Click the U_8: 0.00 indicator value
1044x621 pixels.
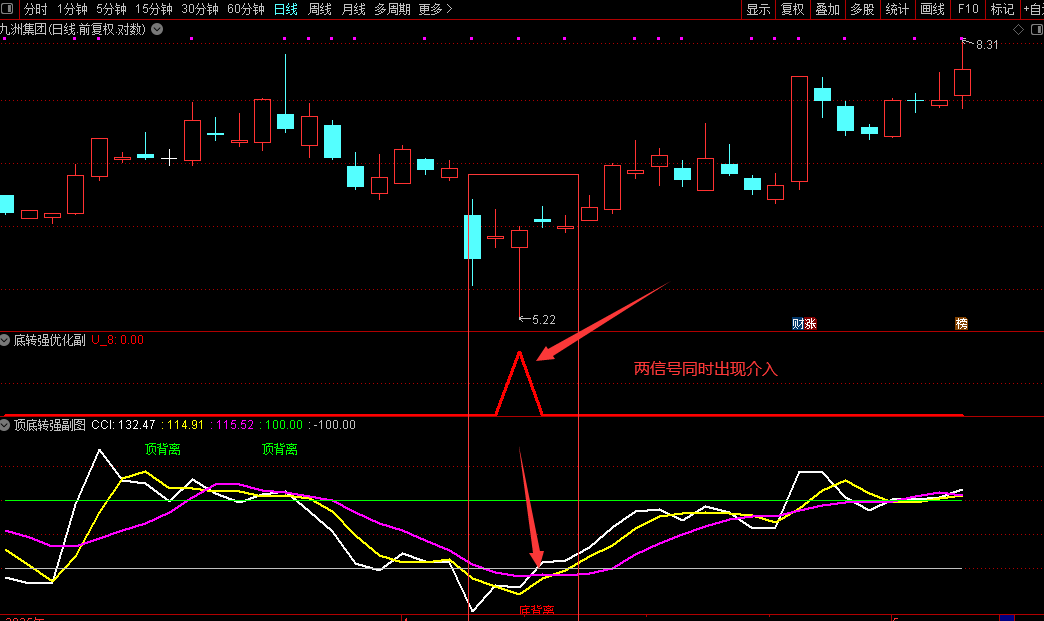tap(117, 340)
